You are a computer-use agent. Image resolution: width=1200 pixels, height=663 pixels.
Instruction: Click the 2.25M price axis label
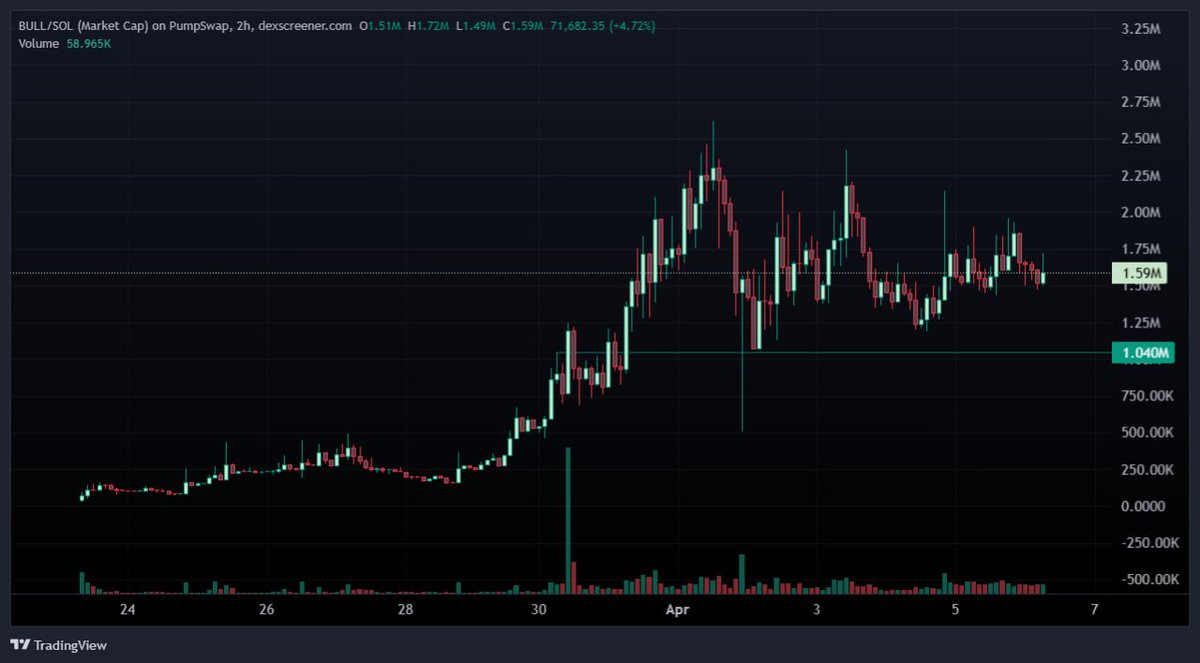click(1141, 176)
